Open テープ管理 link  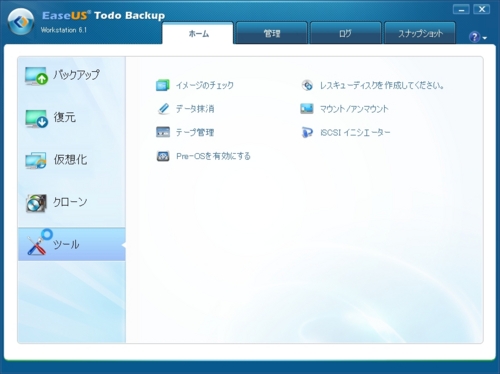coord(195,133)
